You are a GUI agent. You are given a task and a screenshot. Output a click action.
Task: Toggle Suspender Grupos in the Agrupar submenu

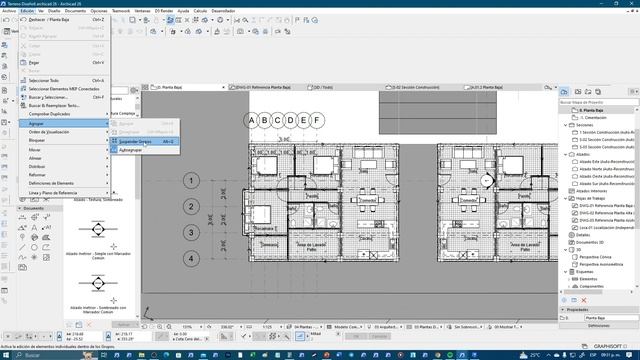(144, 141)
